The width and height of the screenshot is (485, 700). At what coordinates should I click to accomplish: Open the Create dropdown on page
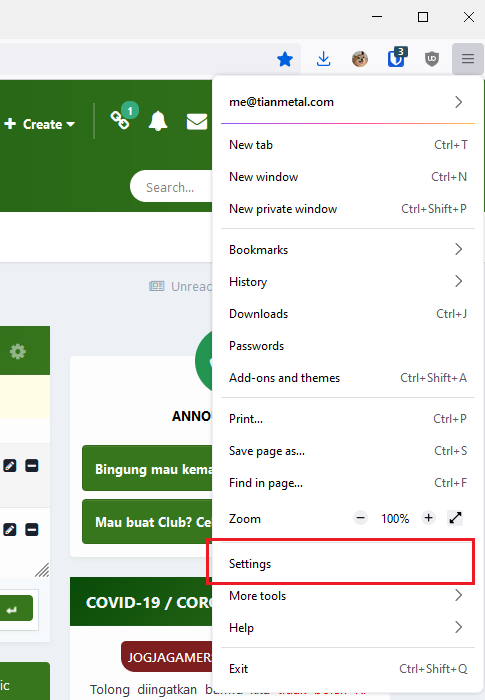[40, 124]
